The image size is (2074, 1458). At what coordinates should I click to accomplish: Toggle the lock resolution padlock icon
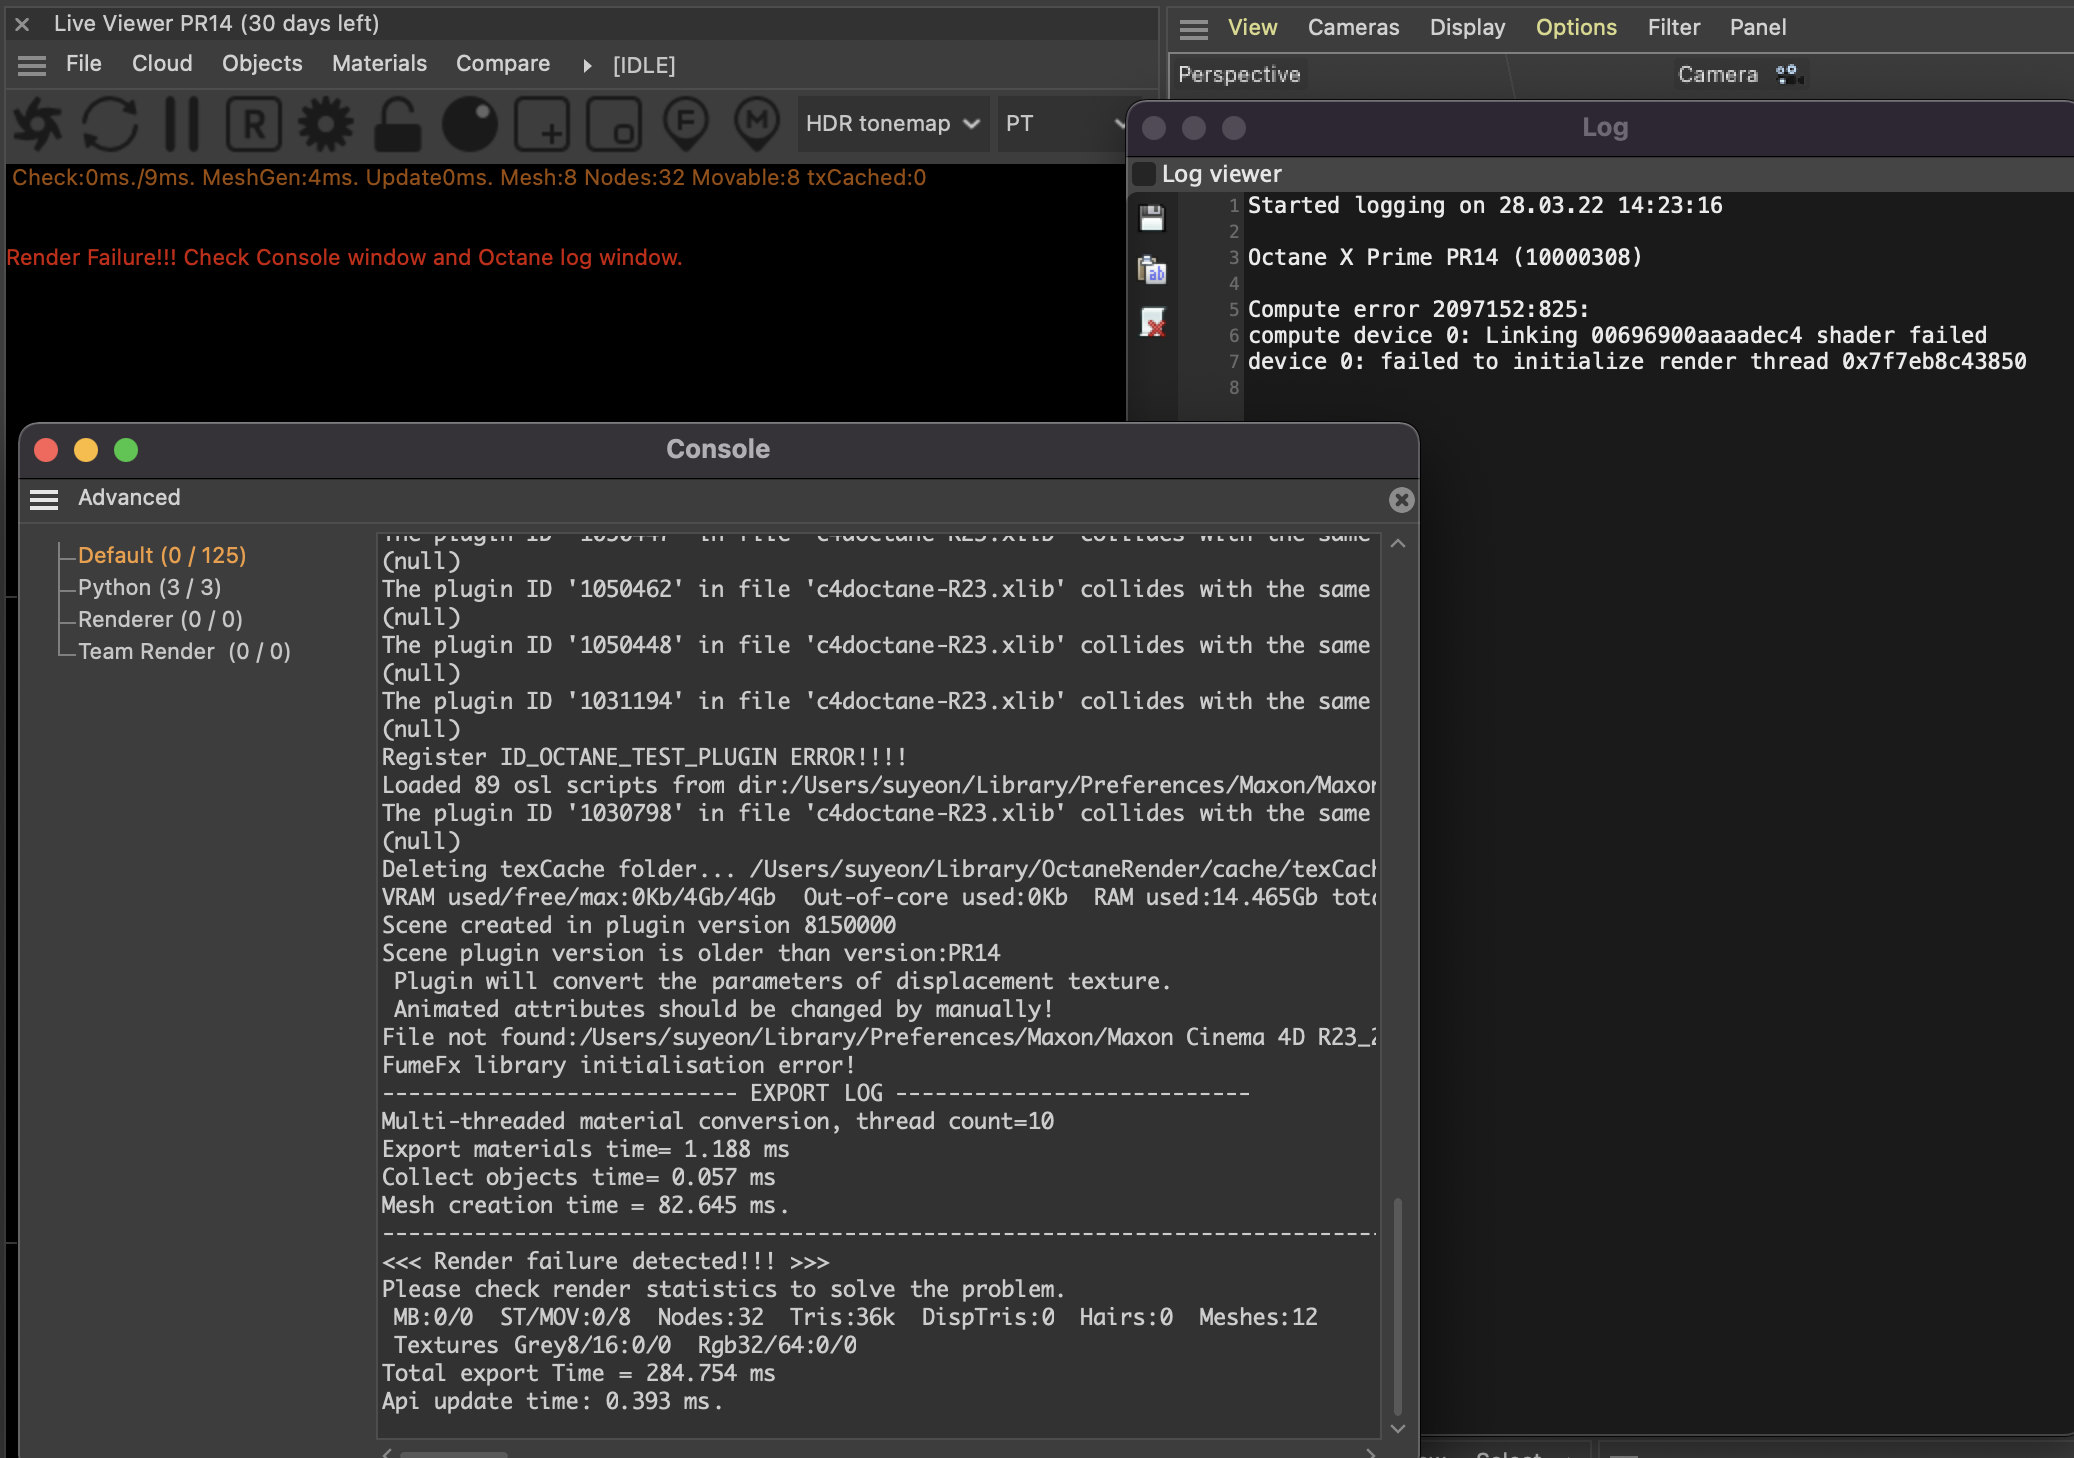(397, 124)
